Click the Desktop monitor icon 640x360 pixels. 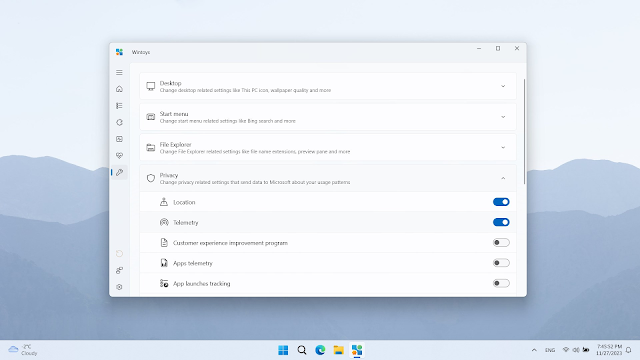tap(151, 86)
